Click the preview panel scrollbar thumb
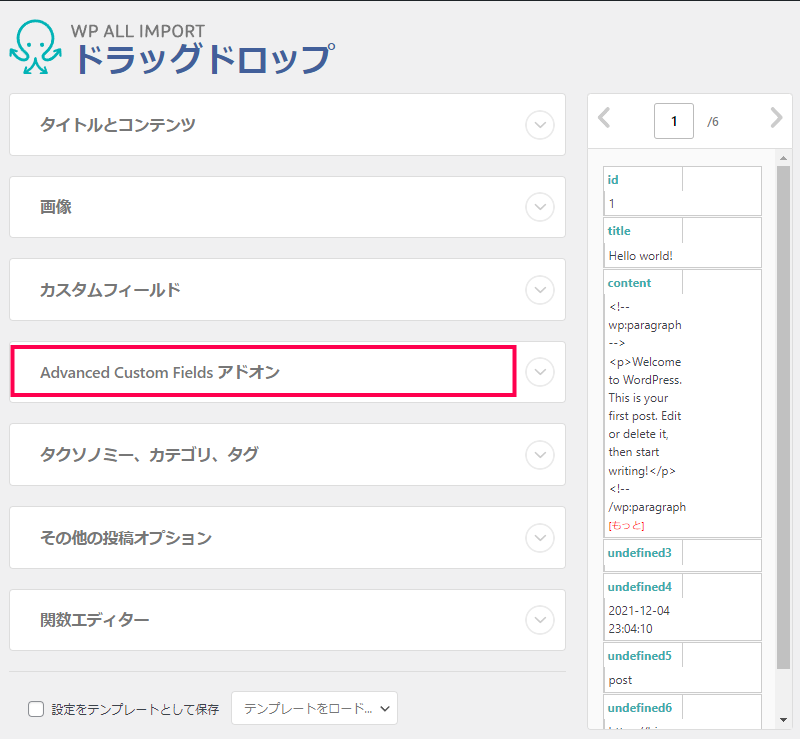Viewport: 800px width, 739px height. click(783, 417)
